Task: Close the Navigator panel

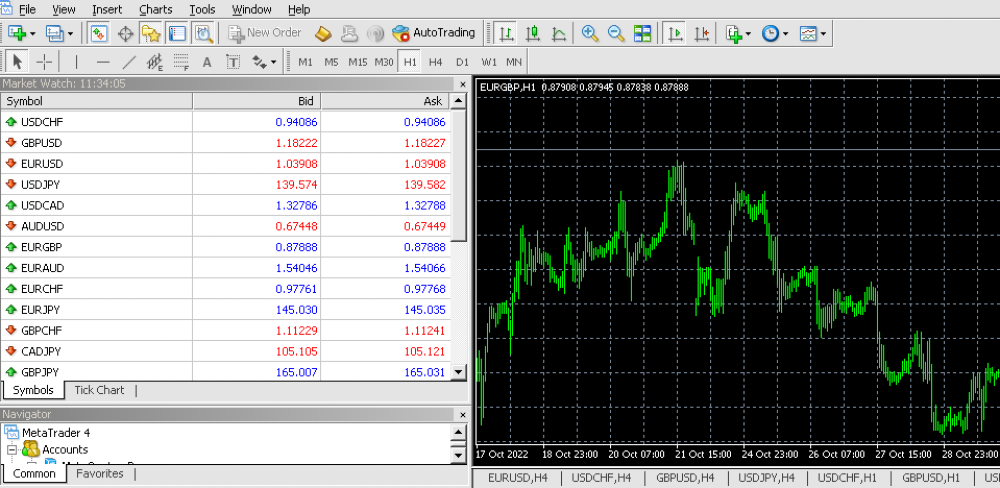Action: point(464,415)
